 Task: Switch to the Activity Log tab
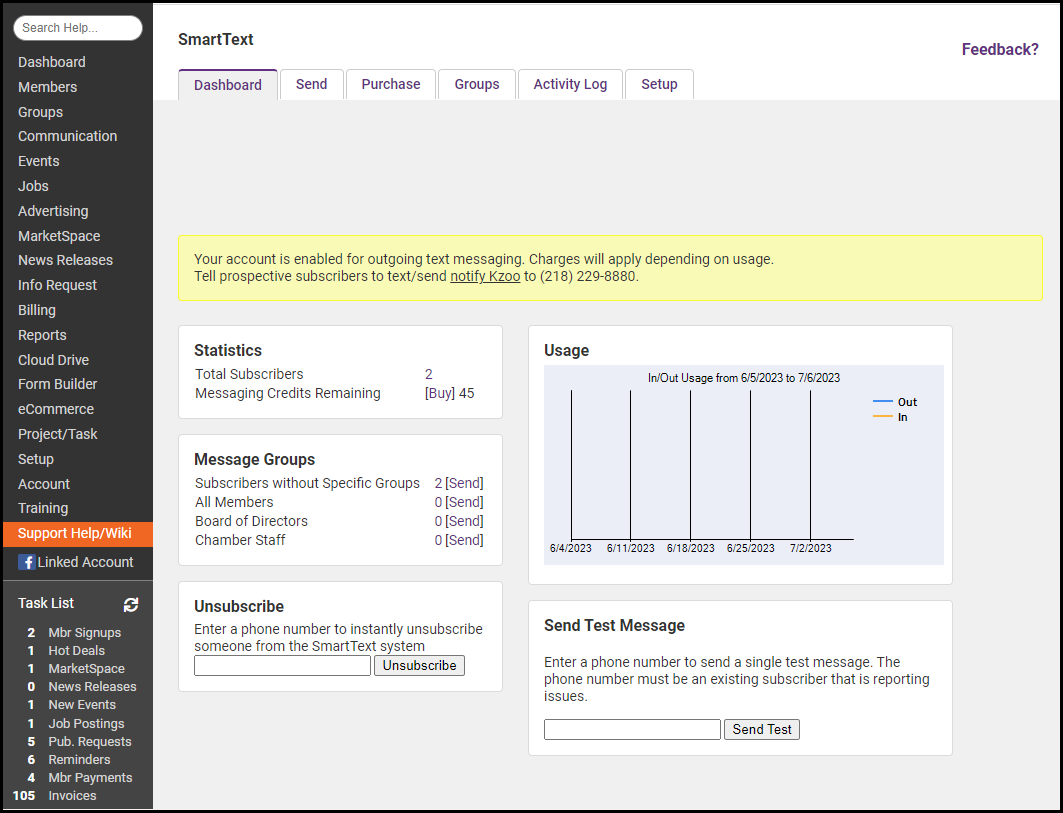[570, 84]
